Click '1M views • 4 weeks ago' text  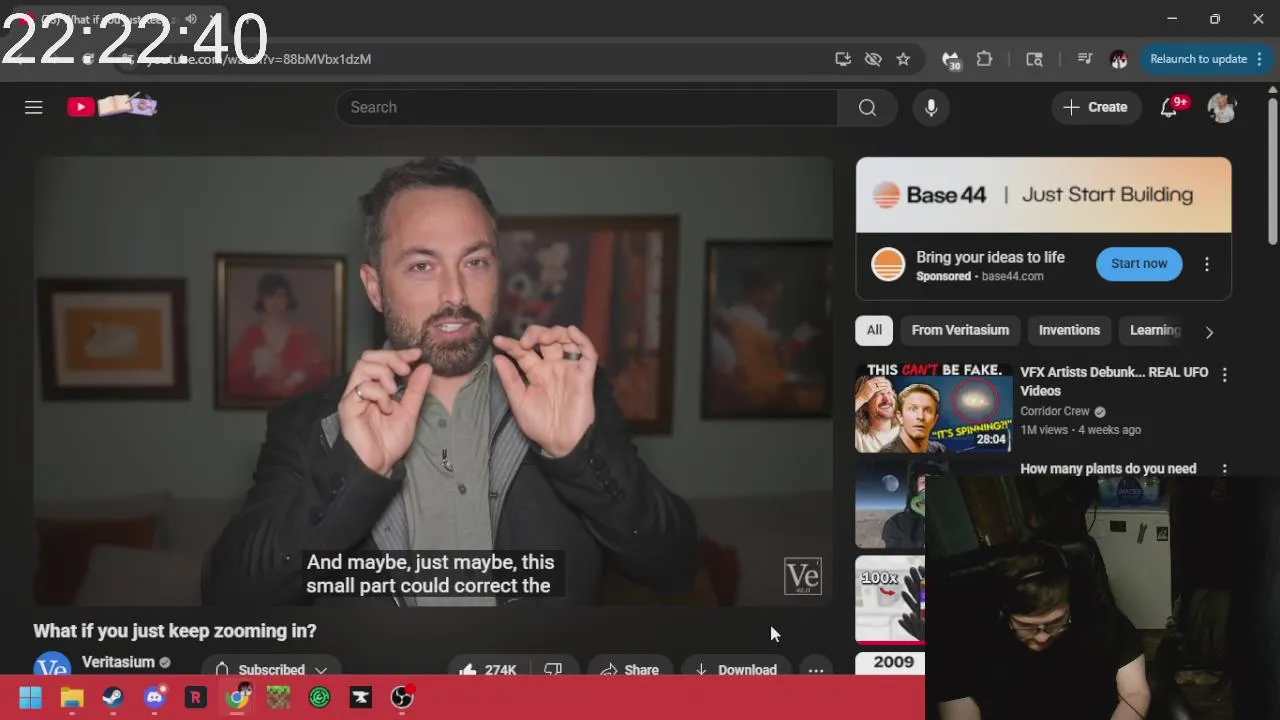tap(1080, 430)
